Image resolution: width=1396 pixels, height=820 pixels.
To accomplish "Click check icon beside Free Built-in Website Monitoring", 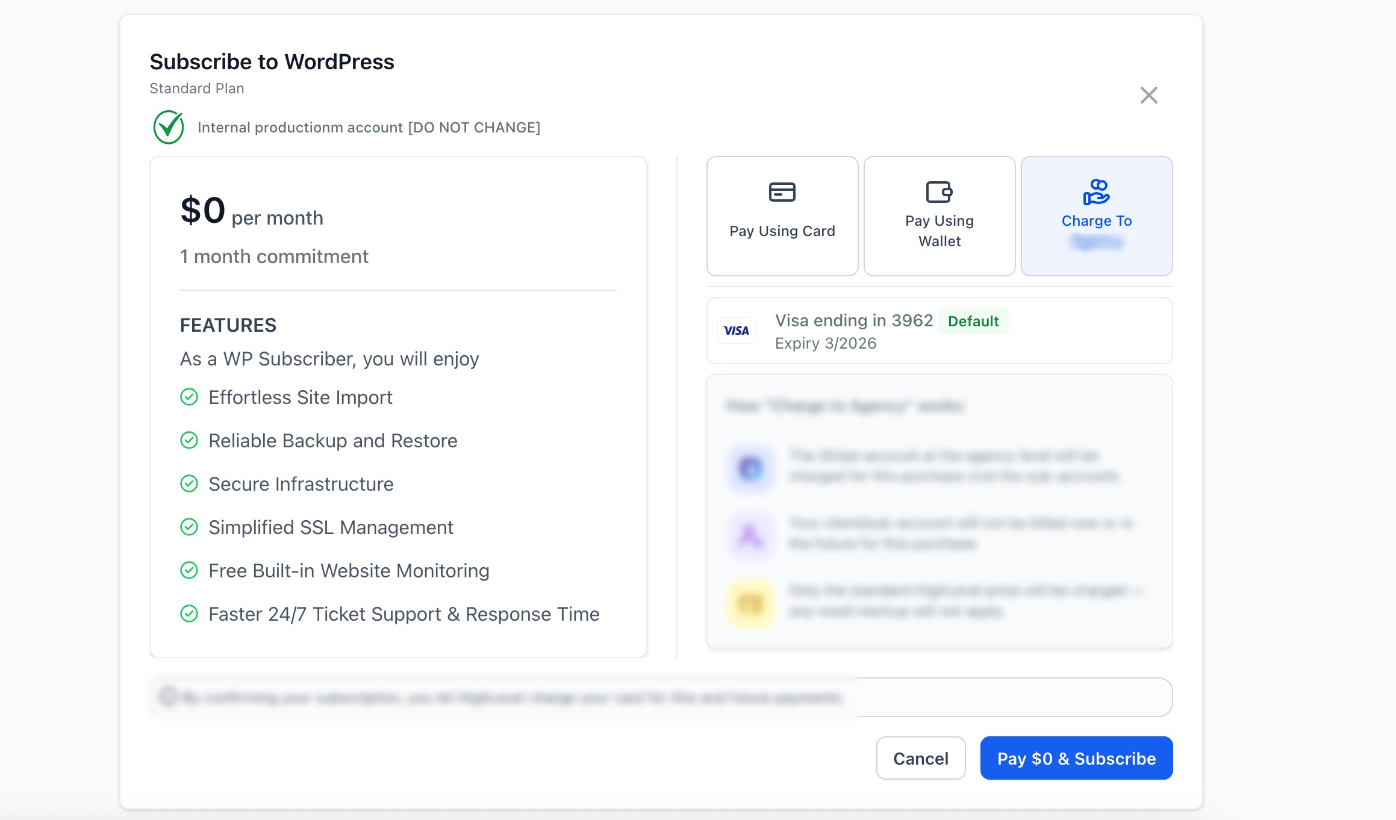I will click(x=189, y=570).
